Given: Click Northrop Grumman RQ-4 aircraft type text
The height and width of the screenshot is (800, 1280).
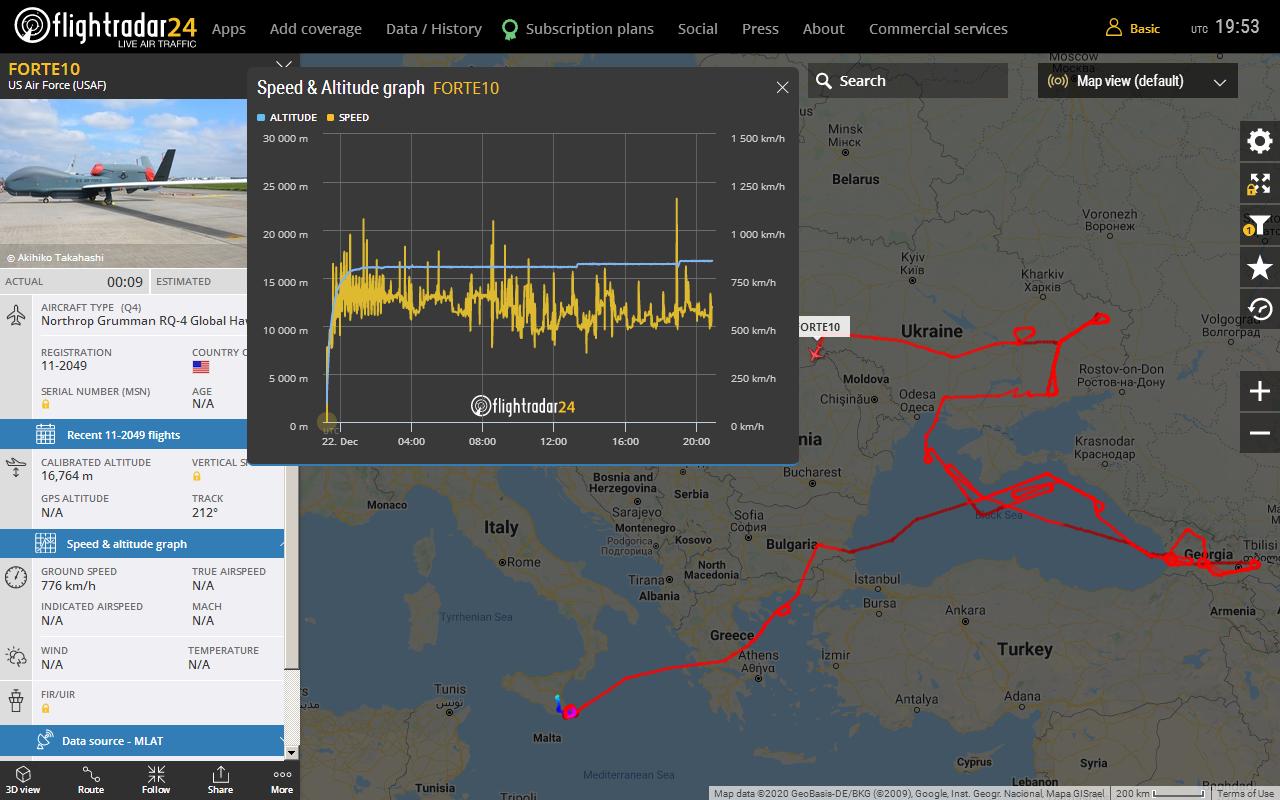Looking at the screenshot, I should [x=144, y=321].
